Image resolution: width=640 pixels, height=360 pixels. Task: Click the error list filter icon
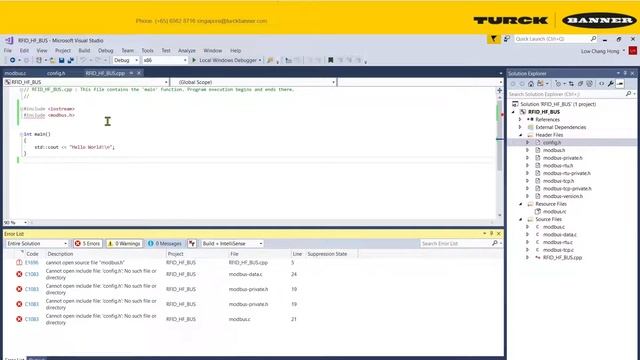click(192, 244)
